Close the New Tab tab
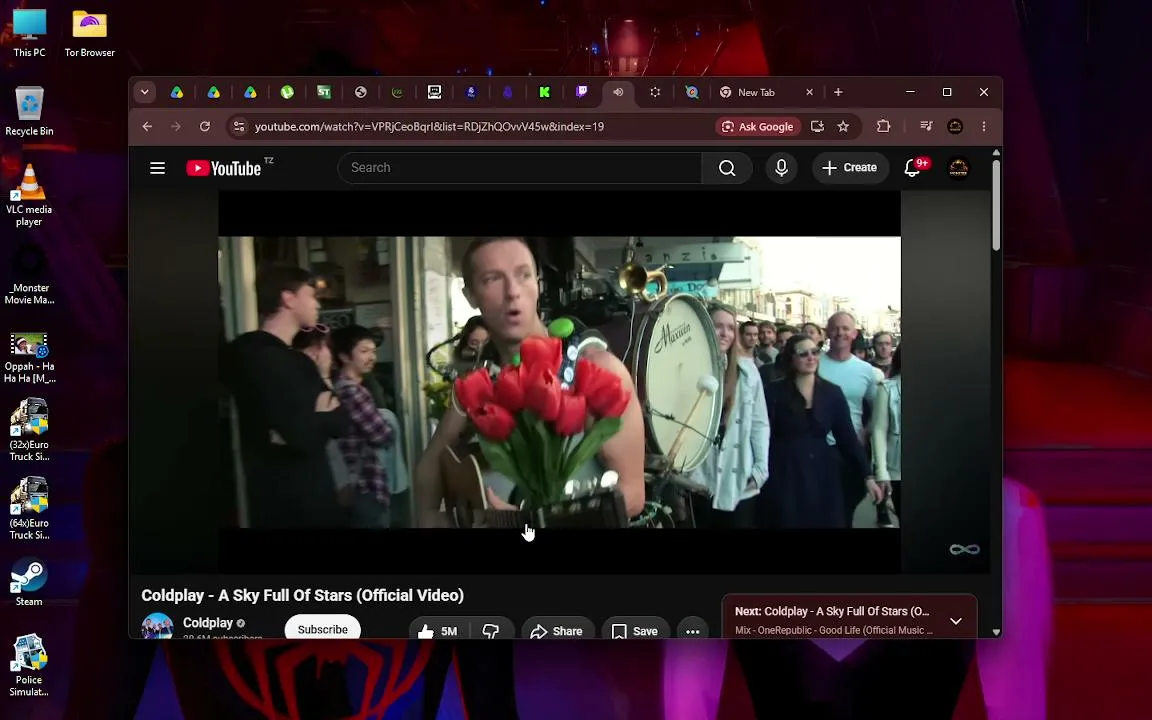 809,92
